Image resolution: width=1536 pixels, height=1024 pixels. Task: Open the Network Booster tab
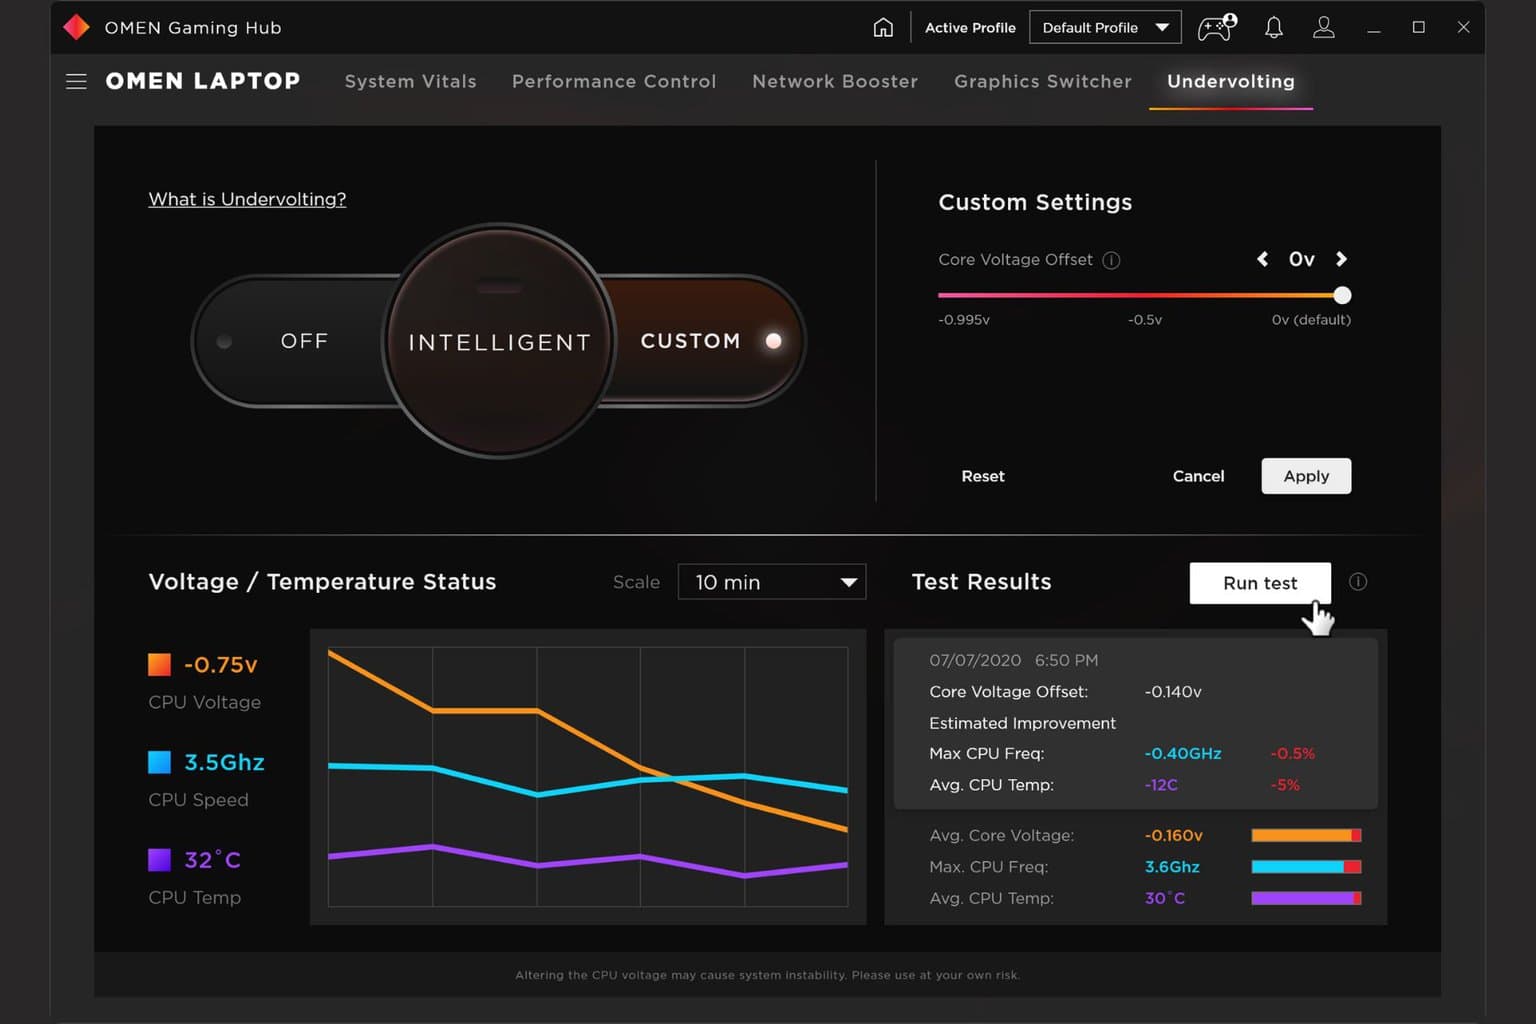835,81
